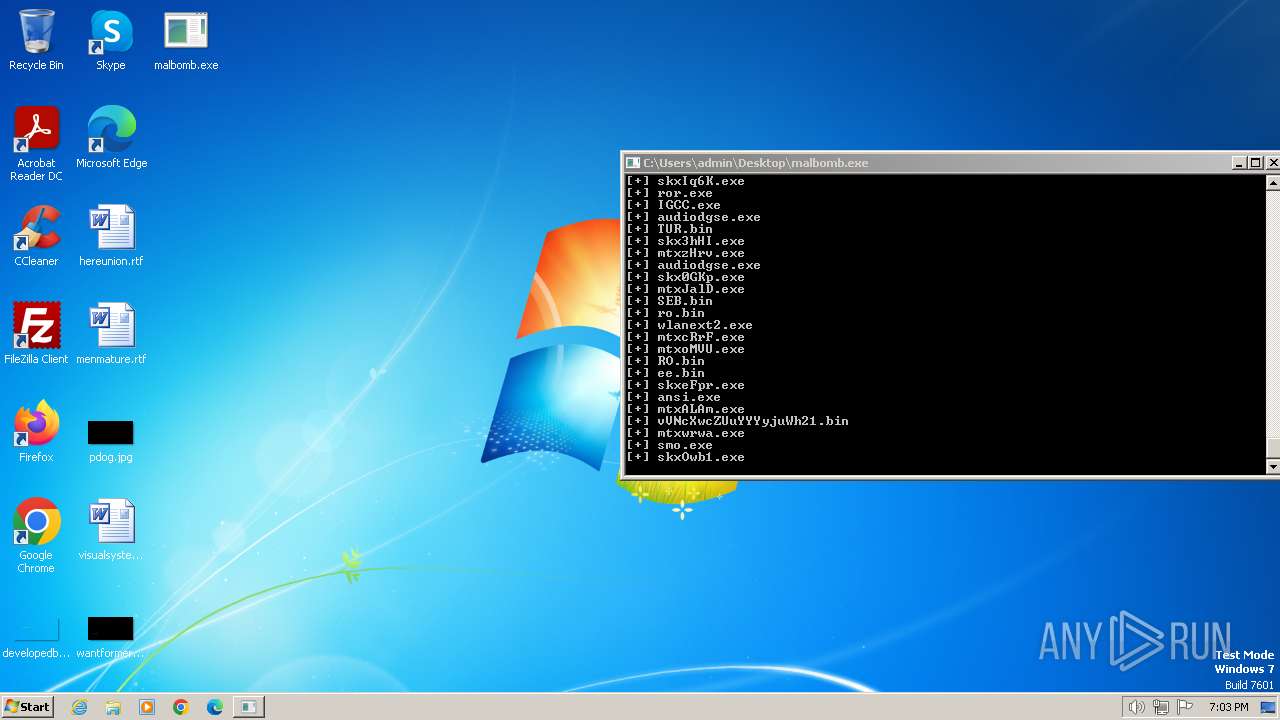Click the skxOwb1.exe console line
This screenshot has height=720, width=1280.
coord(686,457)
